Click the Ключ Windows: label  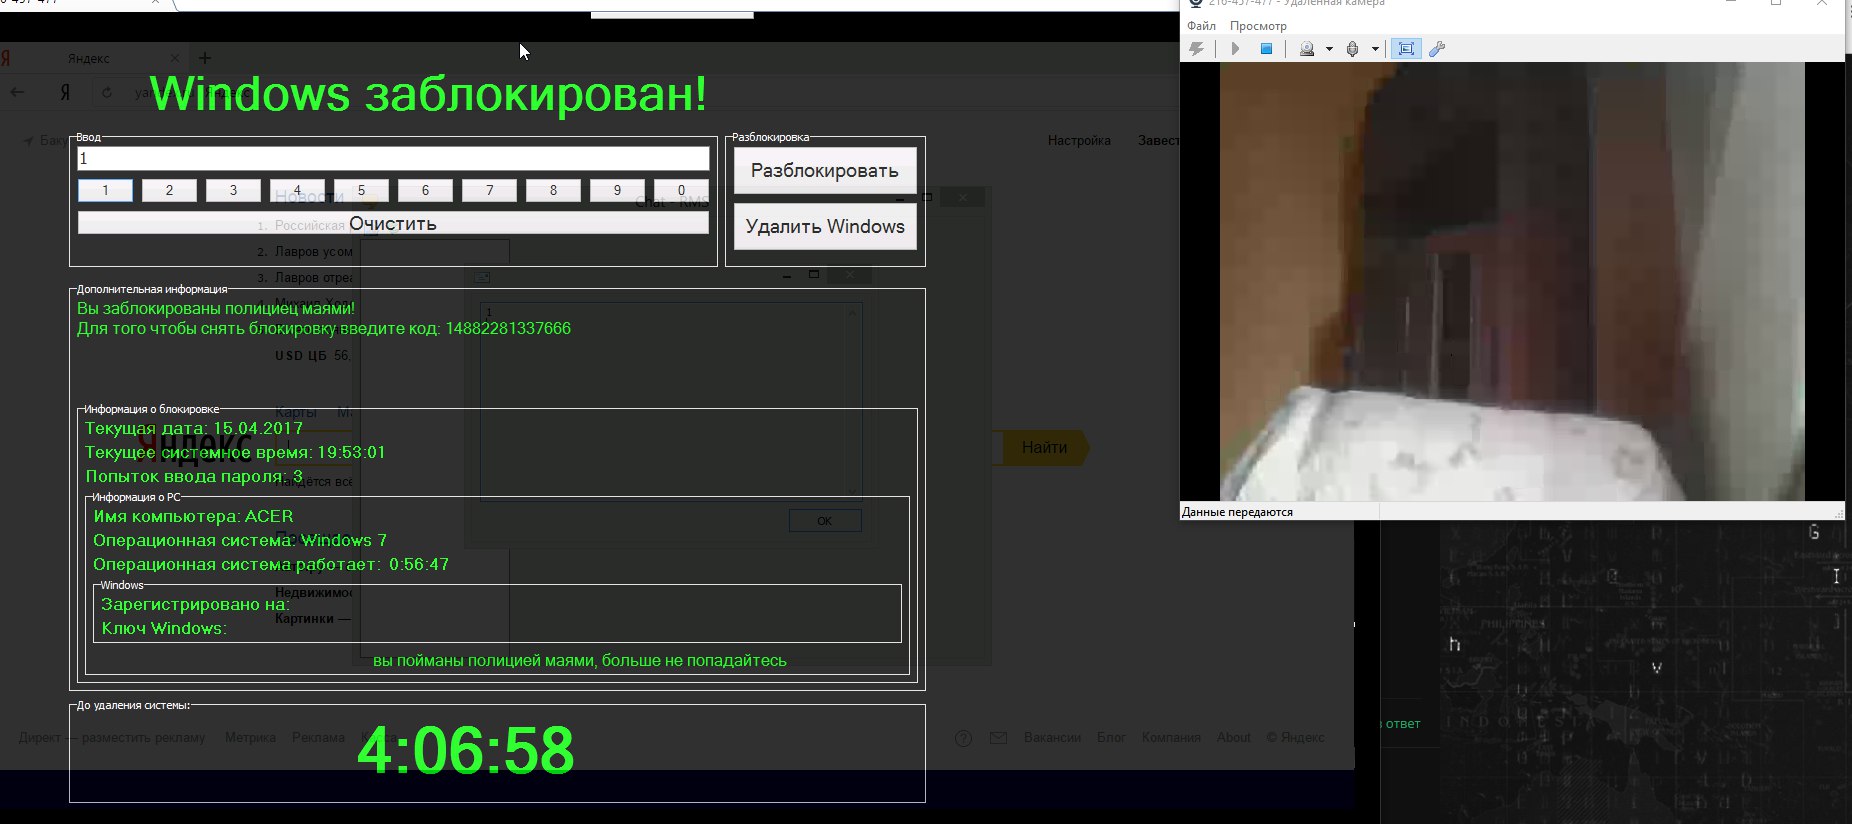coord(164,628)
